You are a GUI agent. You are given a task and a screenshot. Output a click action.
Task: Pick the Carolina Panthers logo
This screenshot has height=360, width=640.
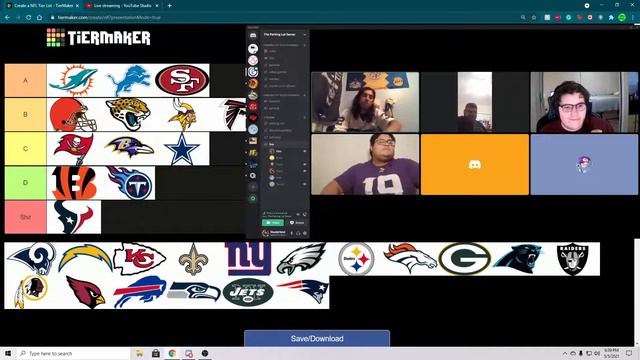(518, 259)
